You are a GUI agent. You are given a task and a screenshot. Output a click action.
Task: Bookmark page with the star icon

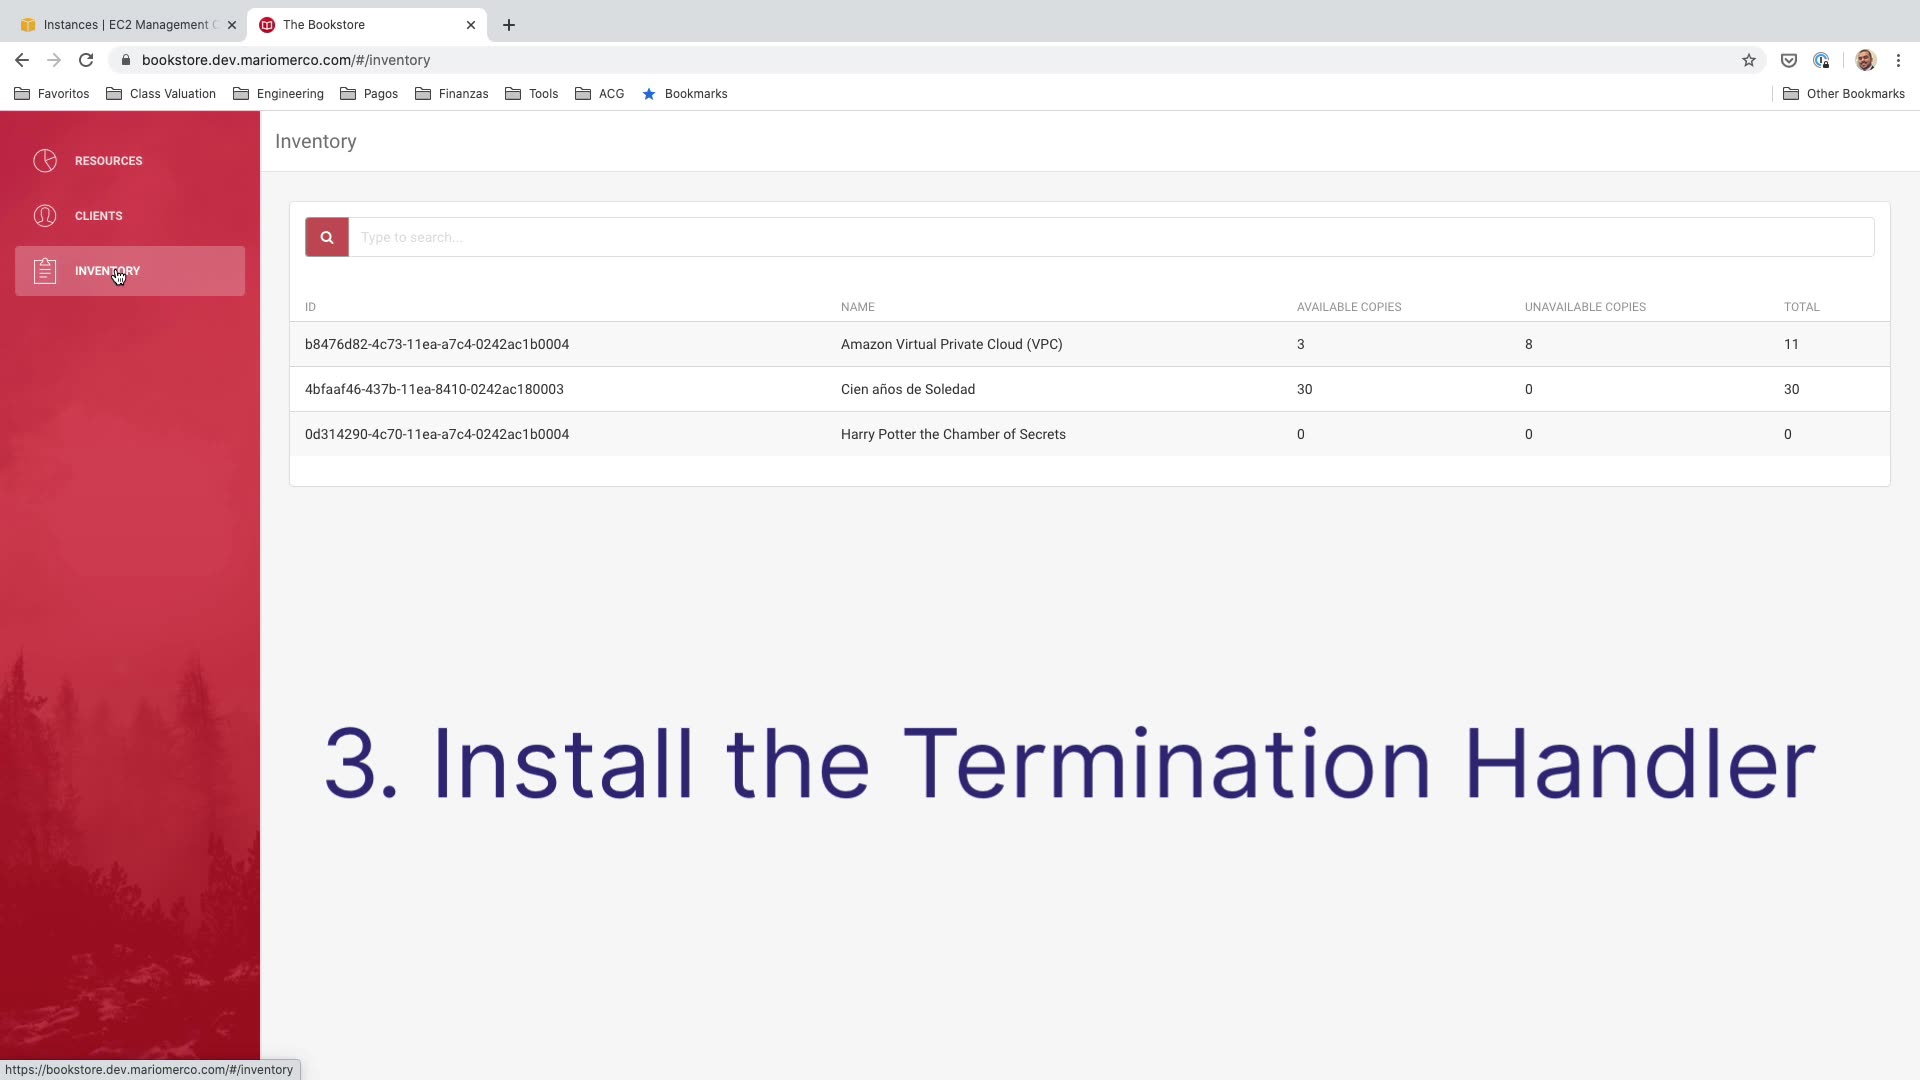coord(1748,60)
